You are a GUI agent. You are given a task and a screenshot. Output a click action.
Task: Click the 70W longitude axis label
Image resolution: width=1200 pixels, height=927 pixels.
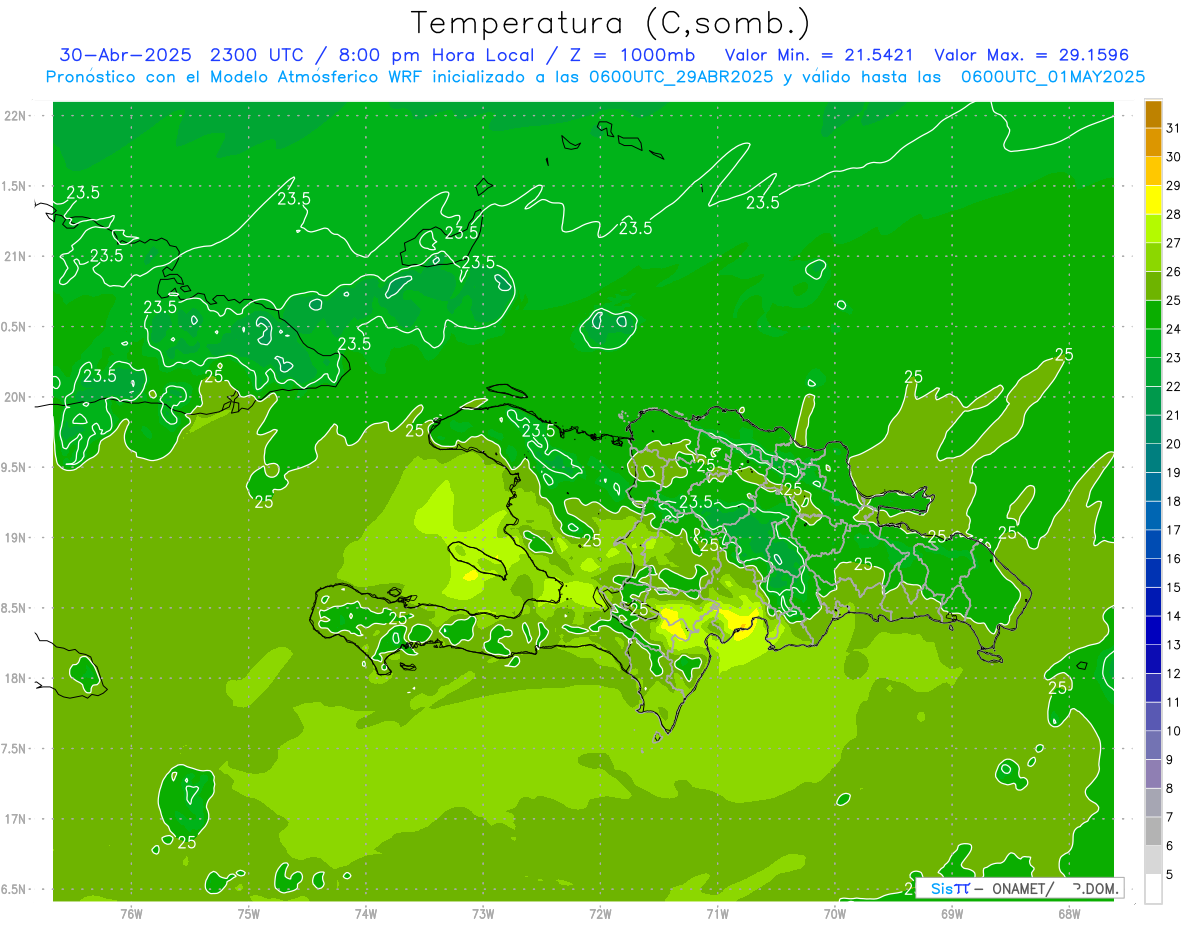point(835,914)
